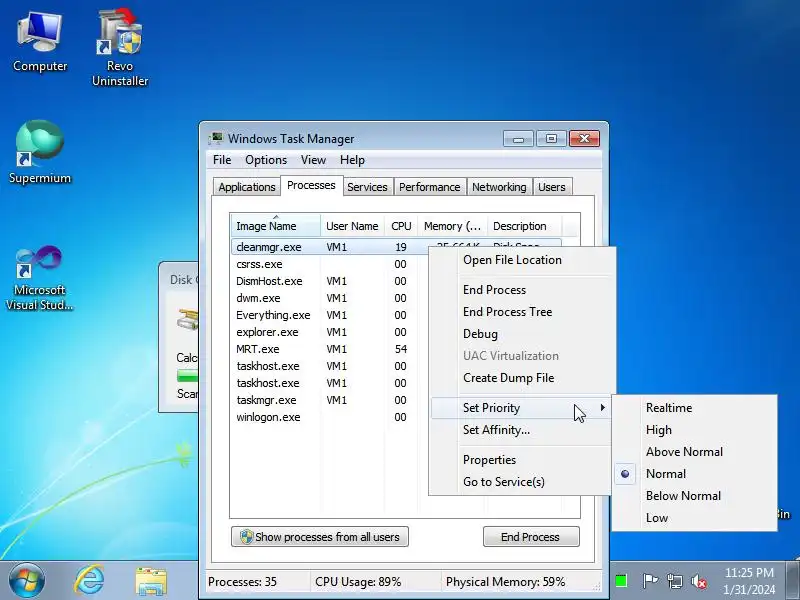Viewport: 800px width, 600px height.
Task: Open the View menu
Action: coord(313,160)
